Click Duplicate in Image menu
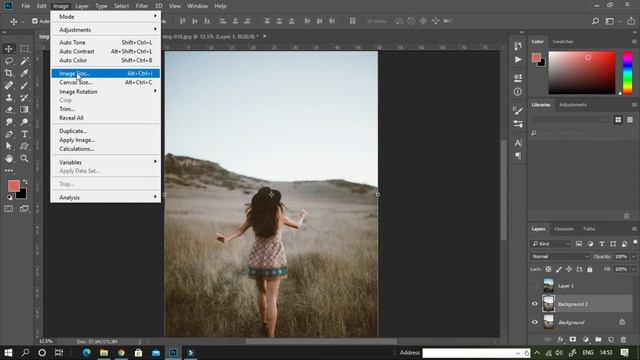640x360 pixels. [106, 131]
